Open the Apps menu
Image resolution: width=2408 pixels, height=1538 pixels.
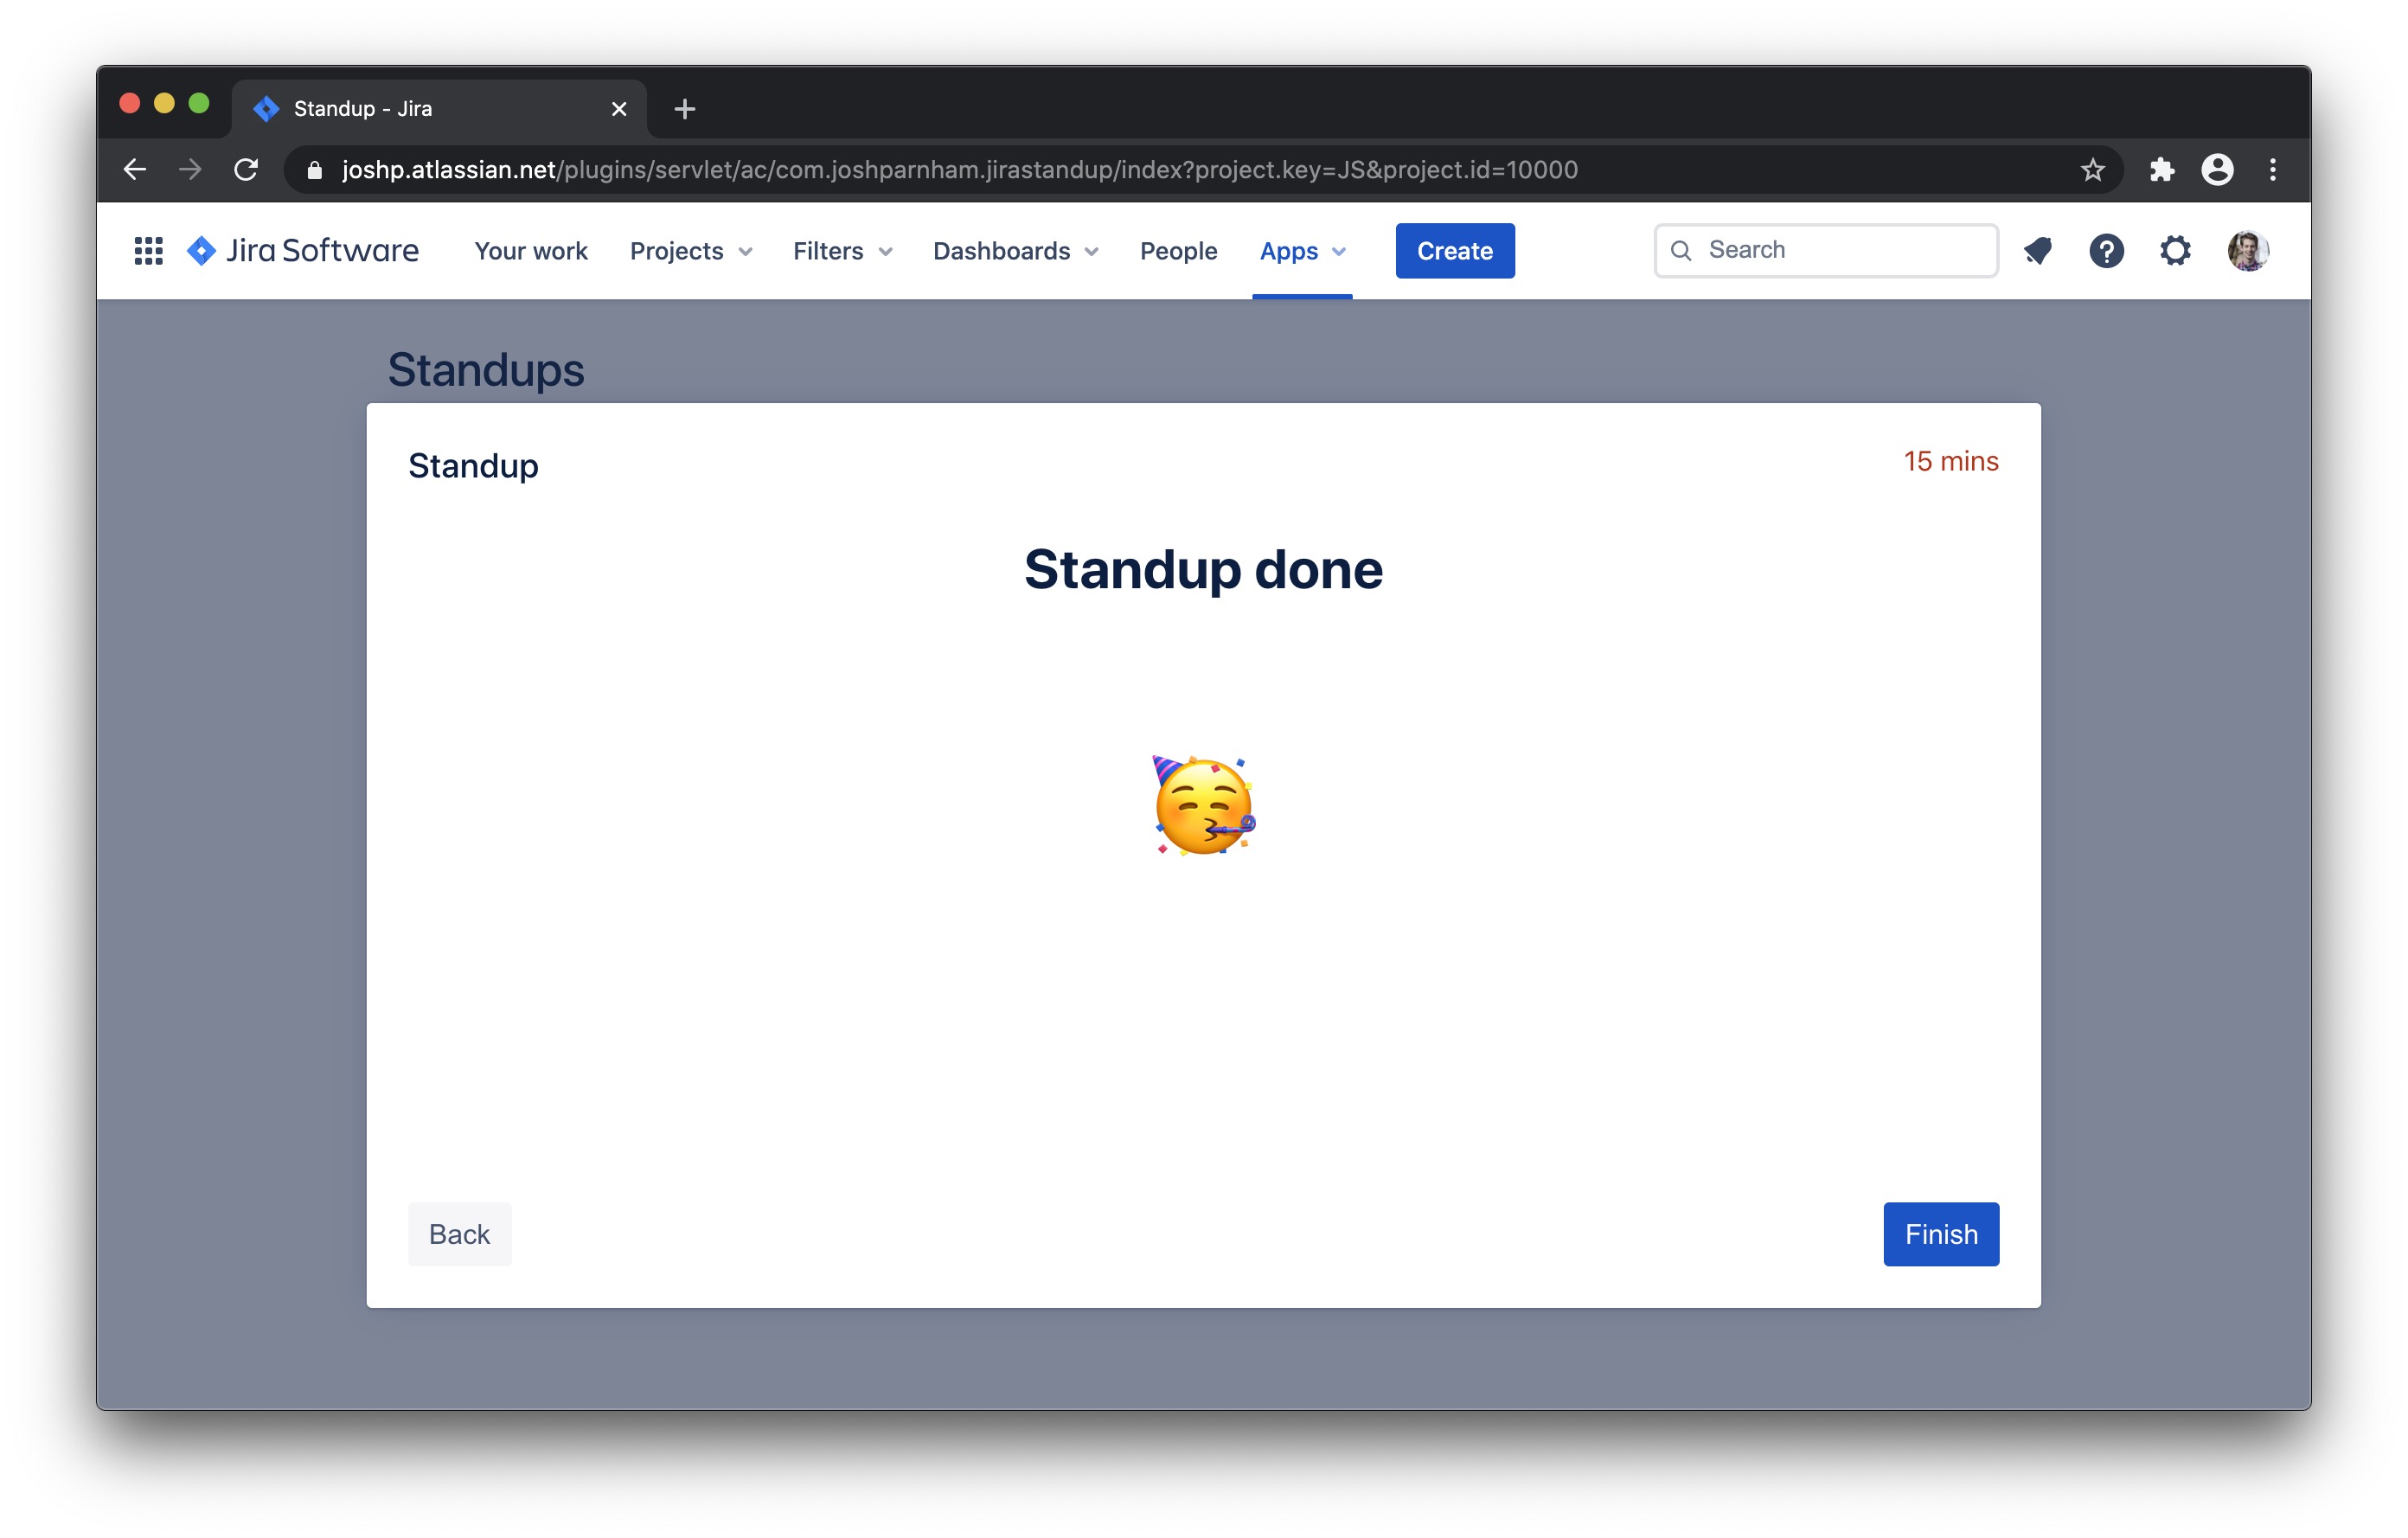point(1302,251)
